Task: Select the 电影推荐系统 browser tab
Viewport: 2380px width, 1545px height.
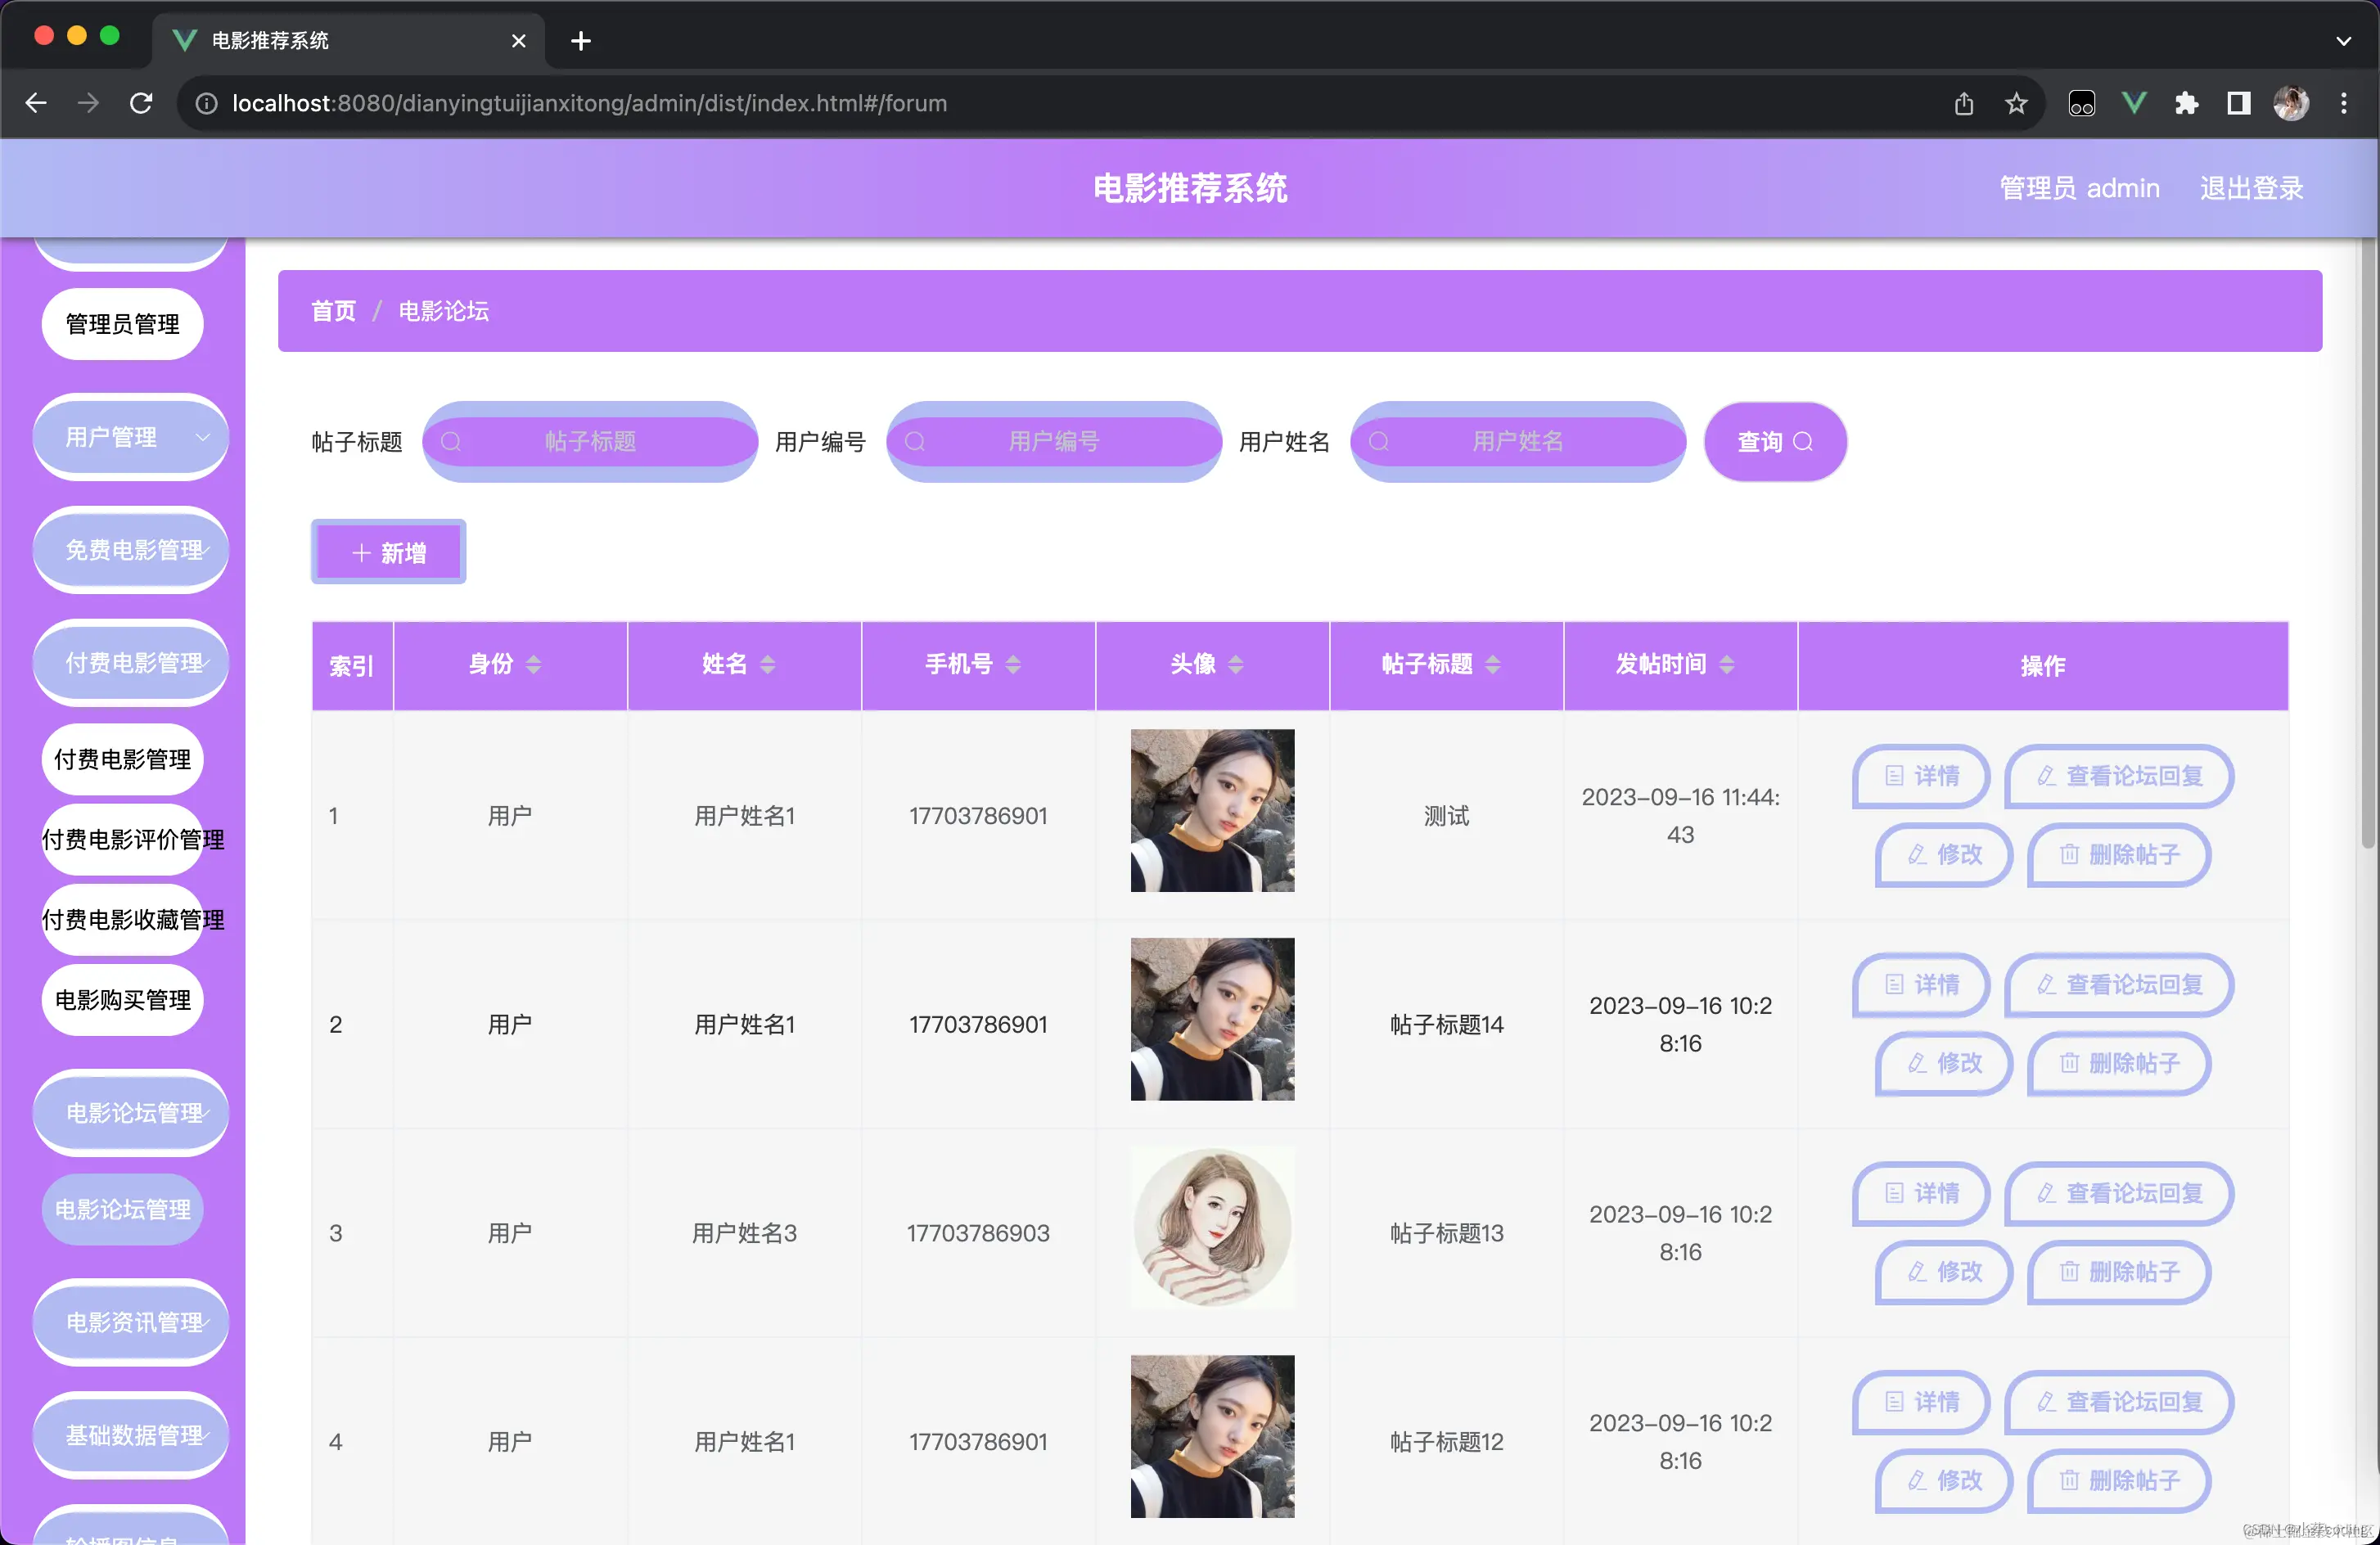Action: pos(270,41)
